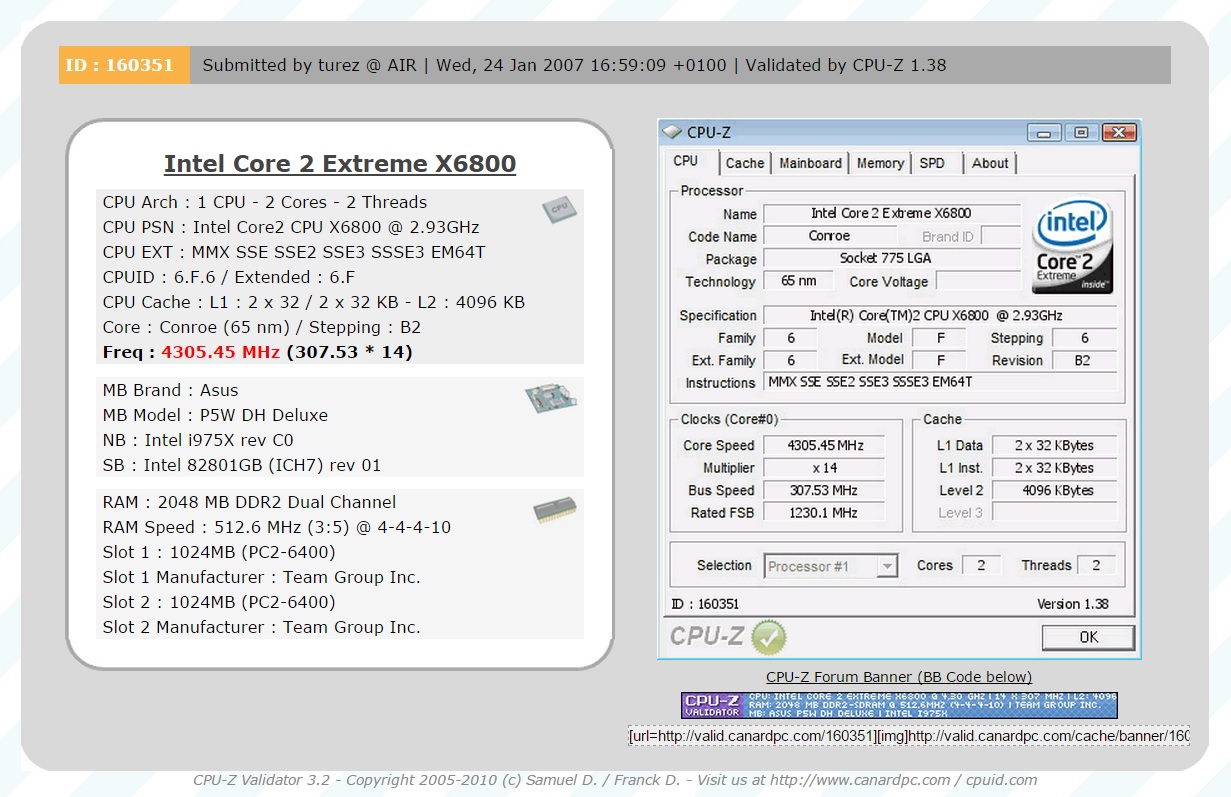Click the CPU-Z Validator banner image
Screen dimensions: 1231x797
[898, 705]
